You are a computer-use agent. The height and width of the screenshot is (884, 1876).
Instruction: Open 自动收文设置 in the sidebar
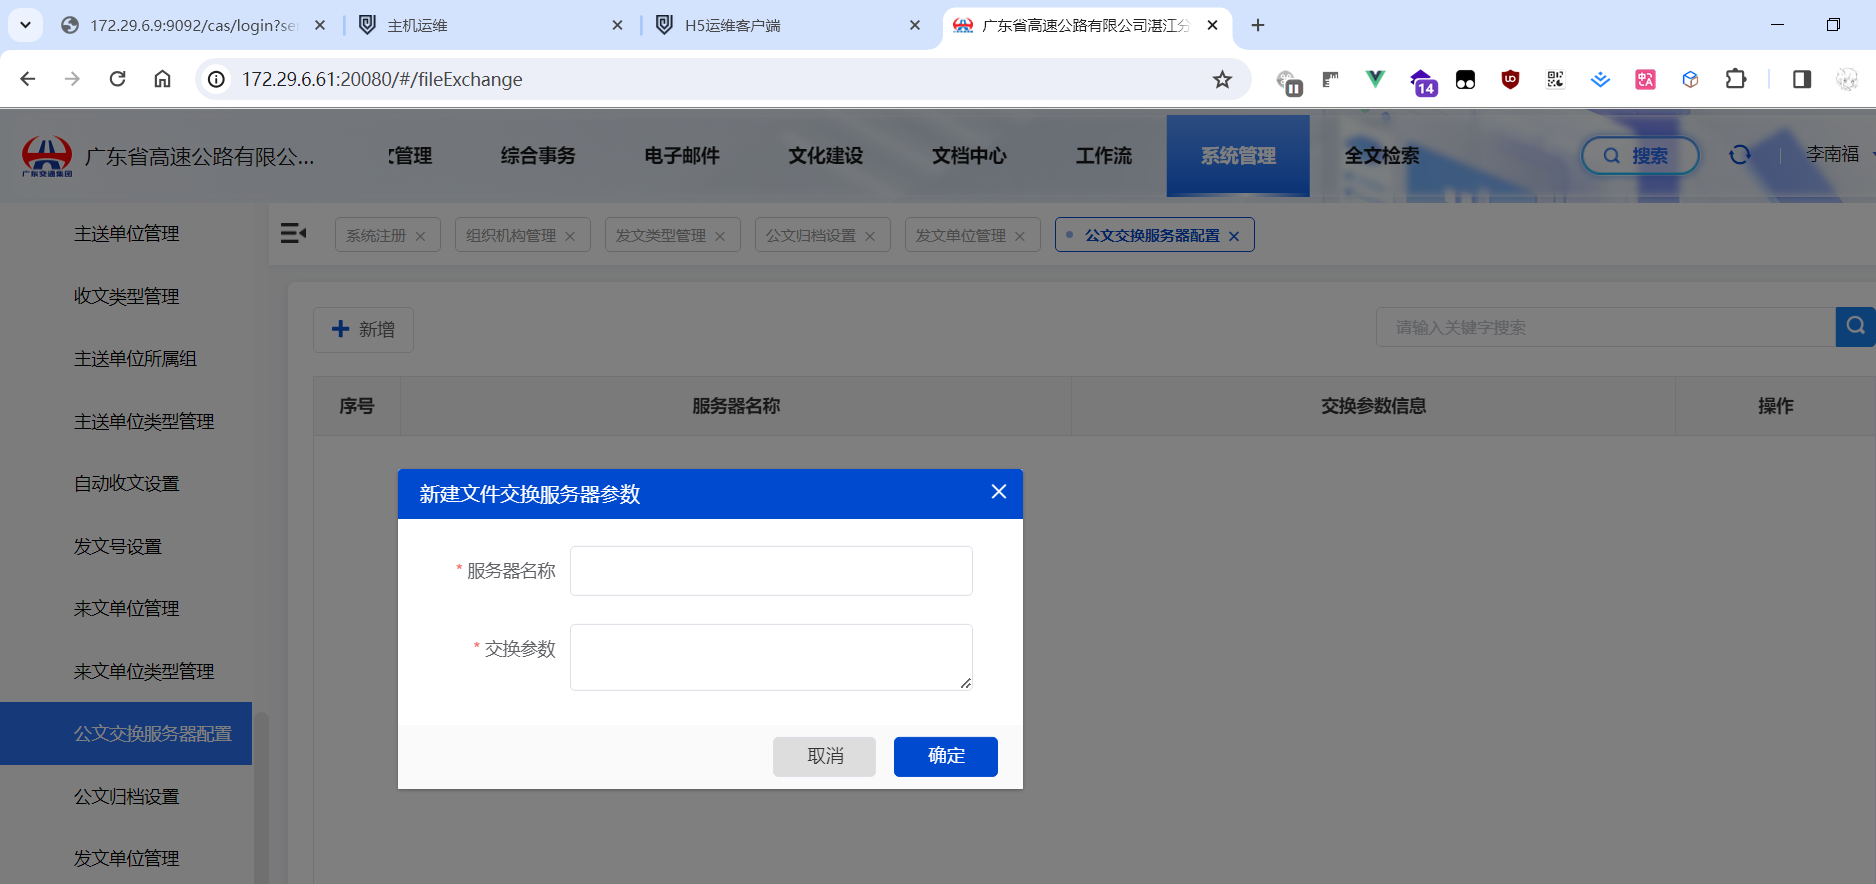[126, 484]
